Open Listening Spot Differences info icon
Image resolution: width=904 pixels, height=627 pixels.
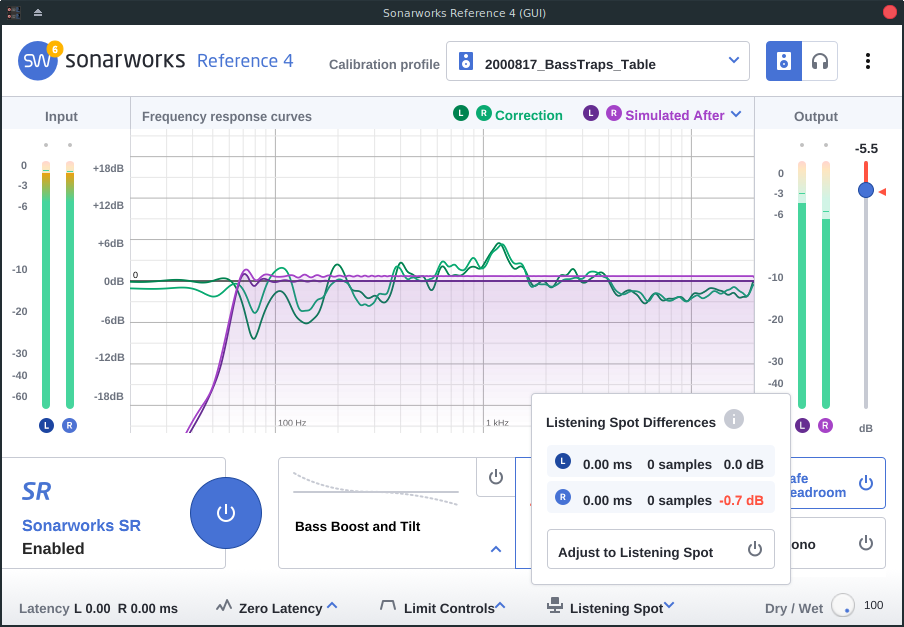734,419
